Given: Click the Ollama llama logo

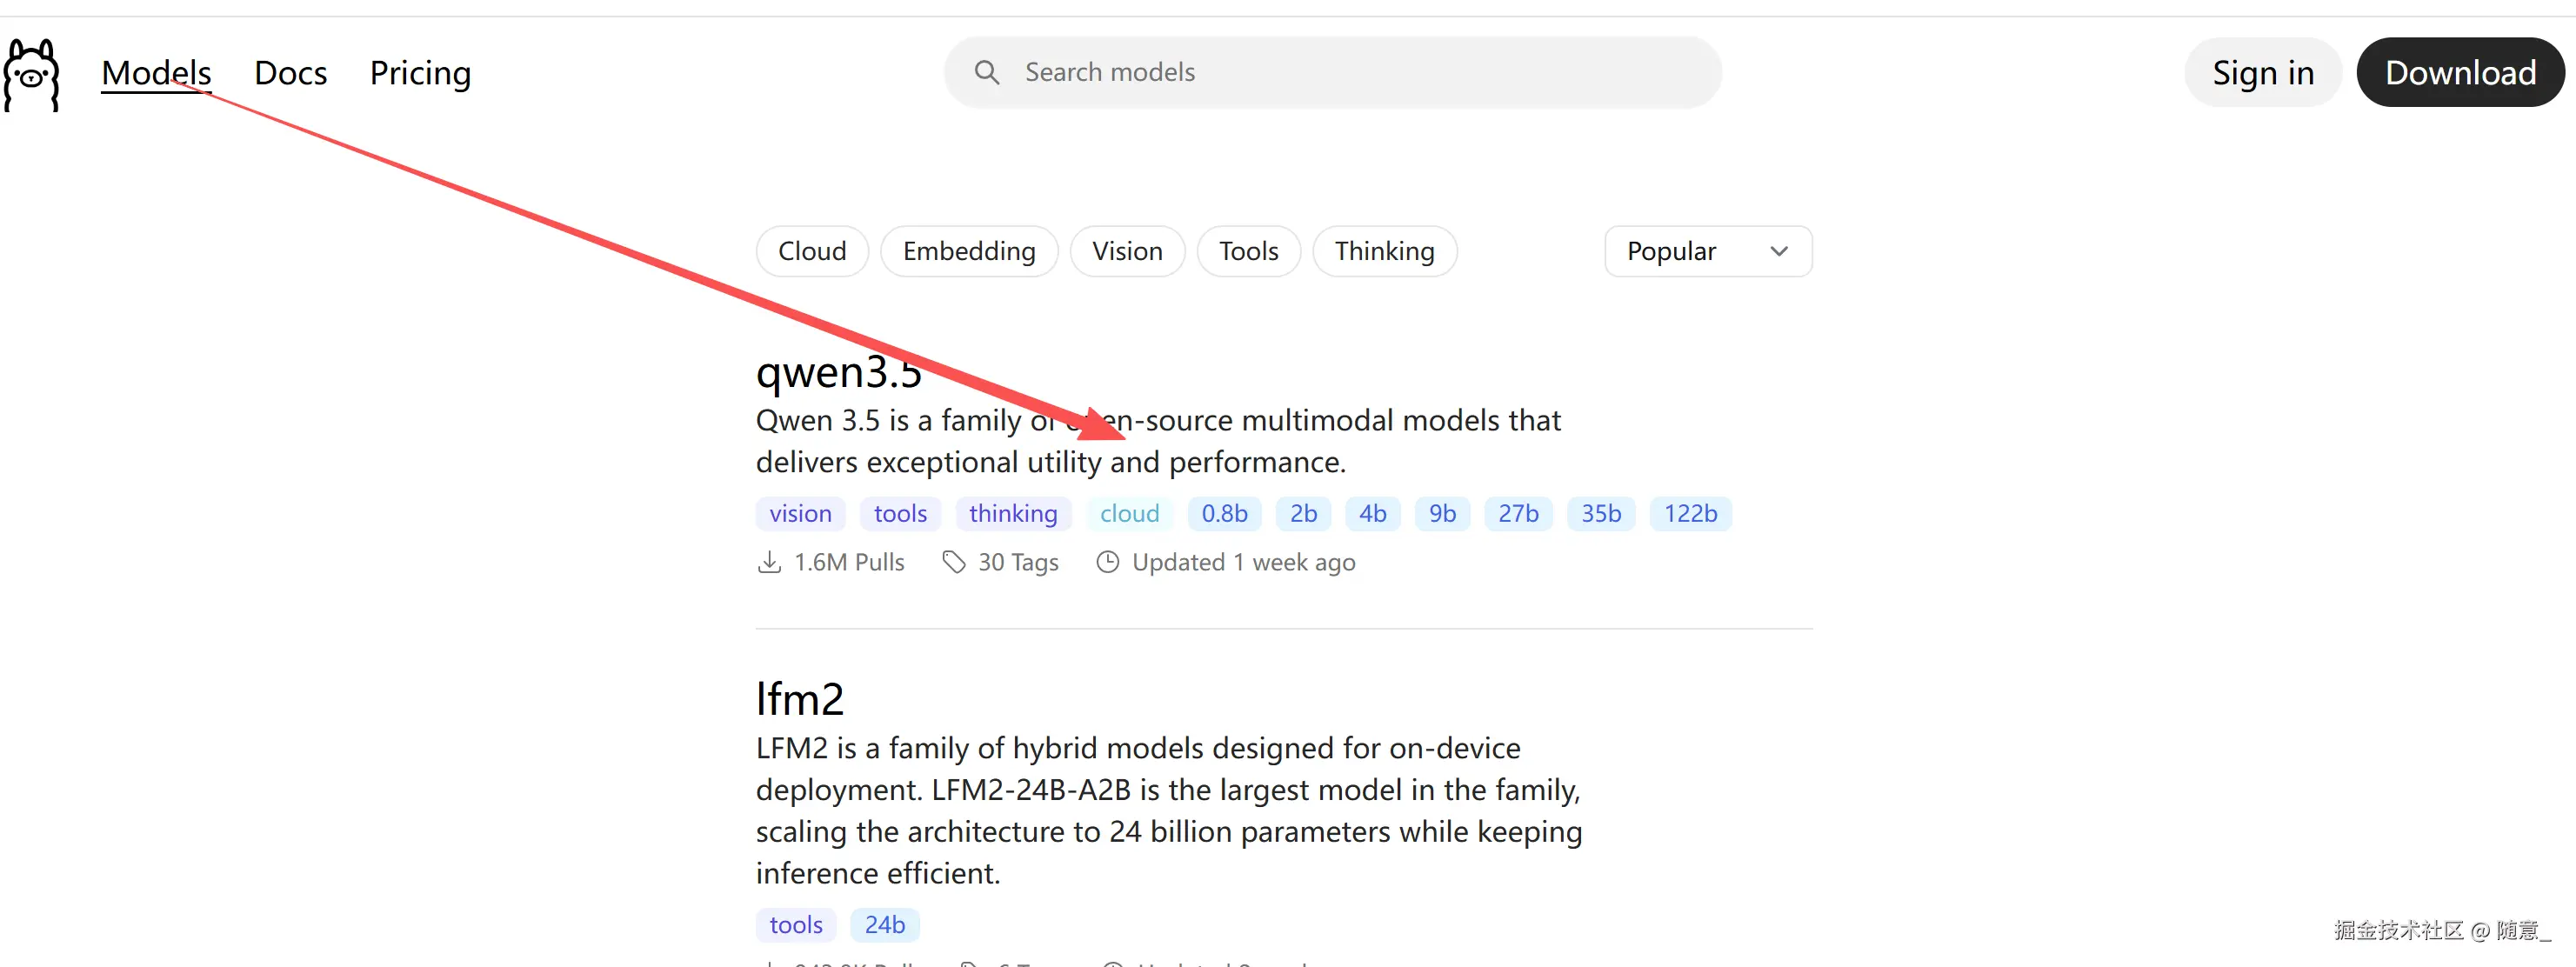Looking at the screenshot, I should click(32, 74).
